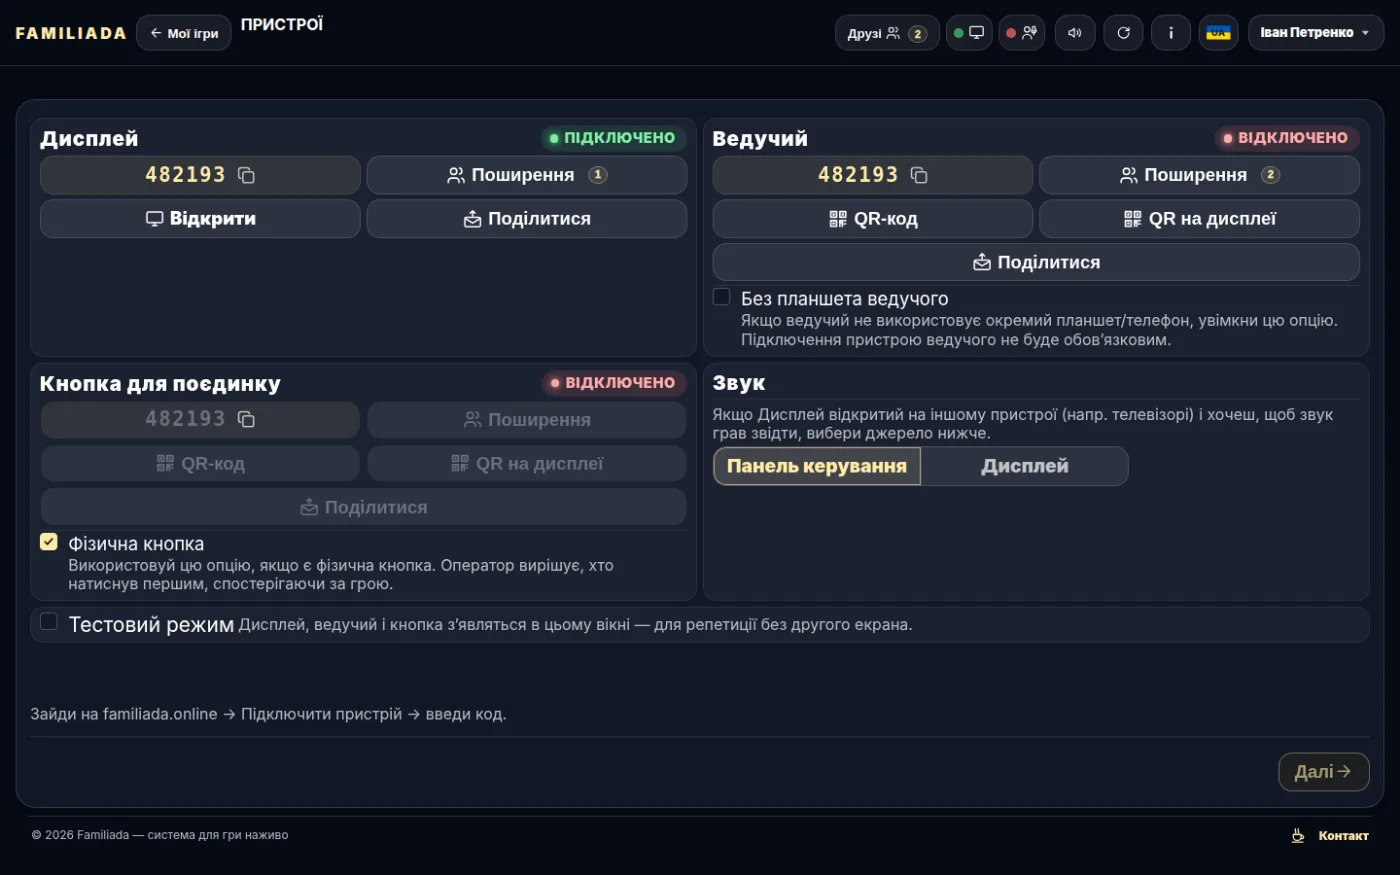Select Панель керування as sound source
Image resolution: width=1400 pixels, height=875 pixels.
click(817, 466)
